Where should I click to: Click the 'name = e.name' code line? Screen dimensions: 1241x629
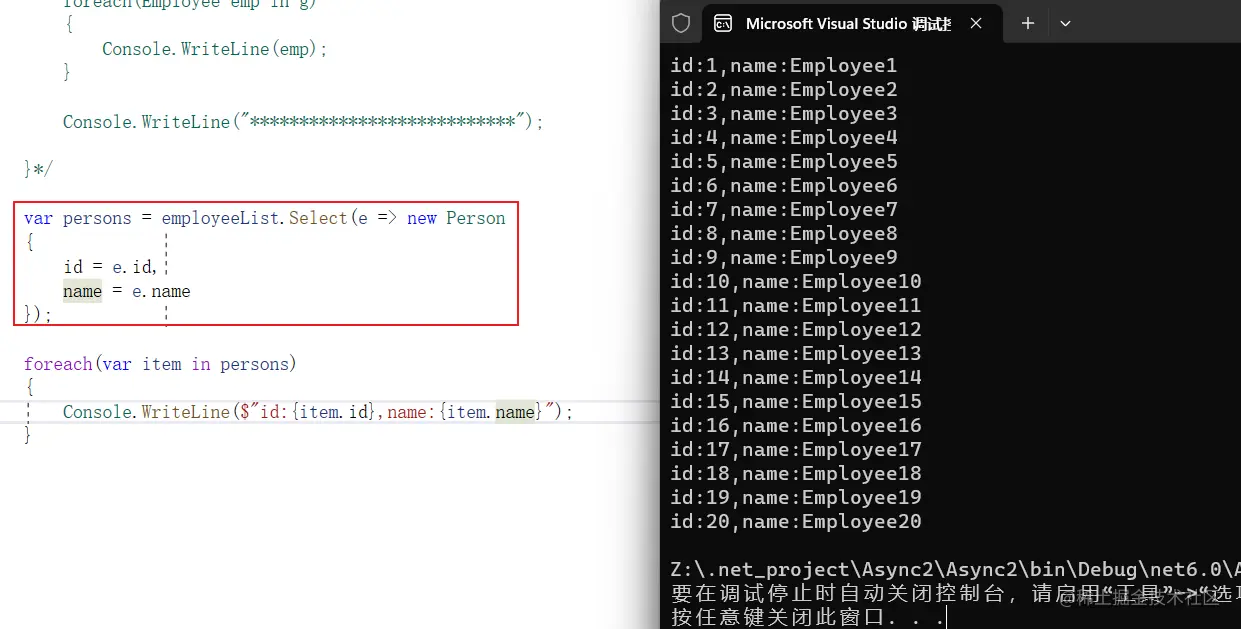click(126, 292)
